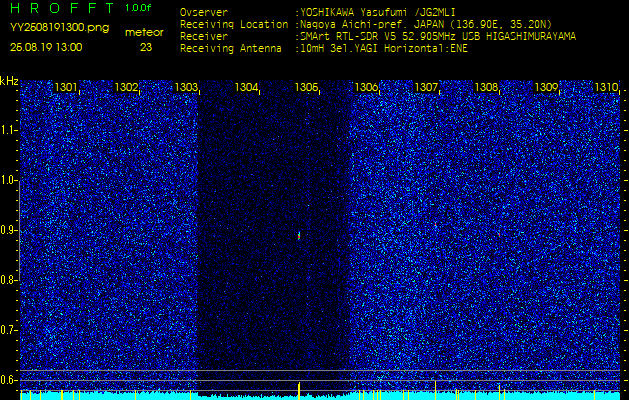Click the 0.9 kHz axis label
The height and width of the screenshot is (400, 629).
[x=8, y=230]
